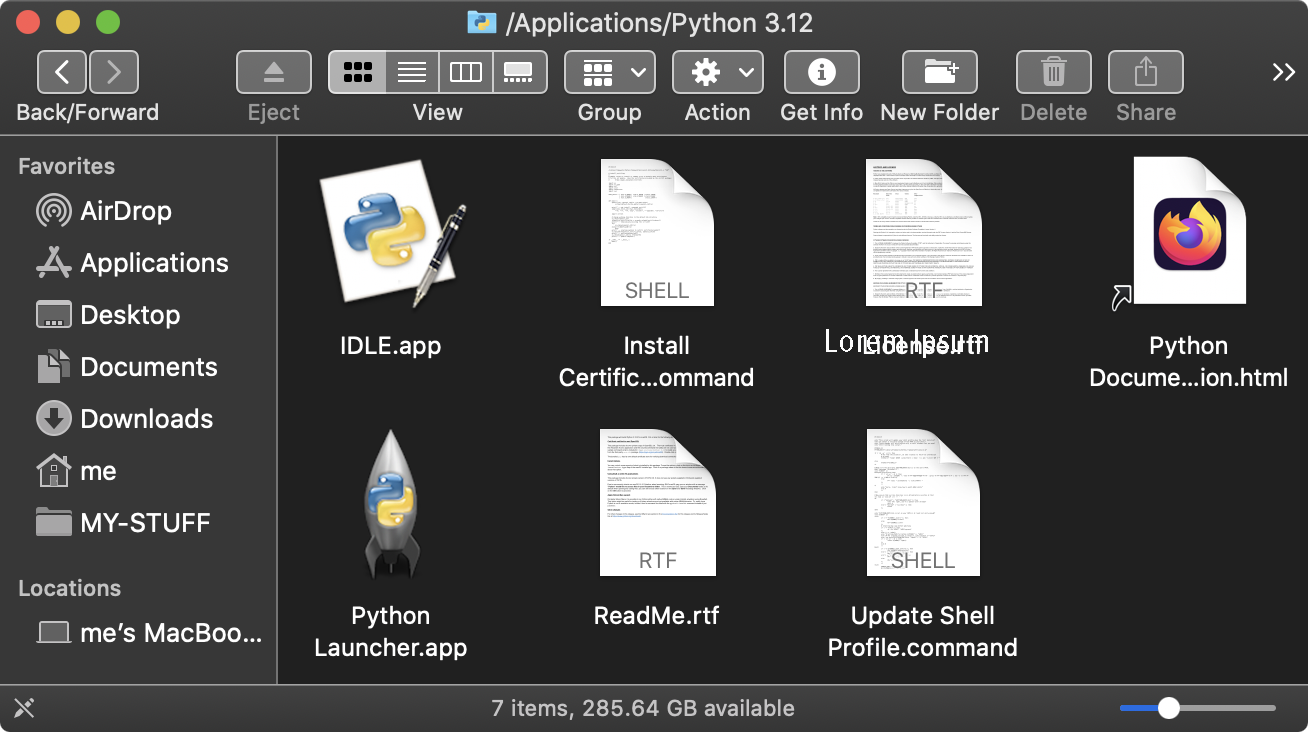Click the Get Info toolbar icon

click(x=821, y=72)
